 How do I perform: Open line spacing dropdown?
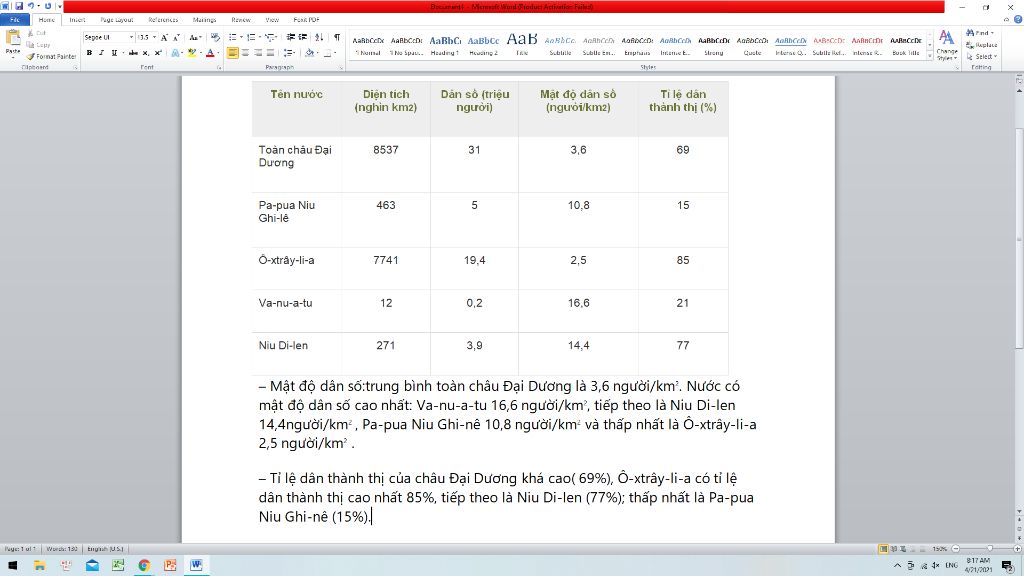pos(289,53)
